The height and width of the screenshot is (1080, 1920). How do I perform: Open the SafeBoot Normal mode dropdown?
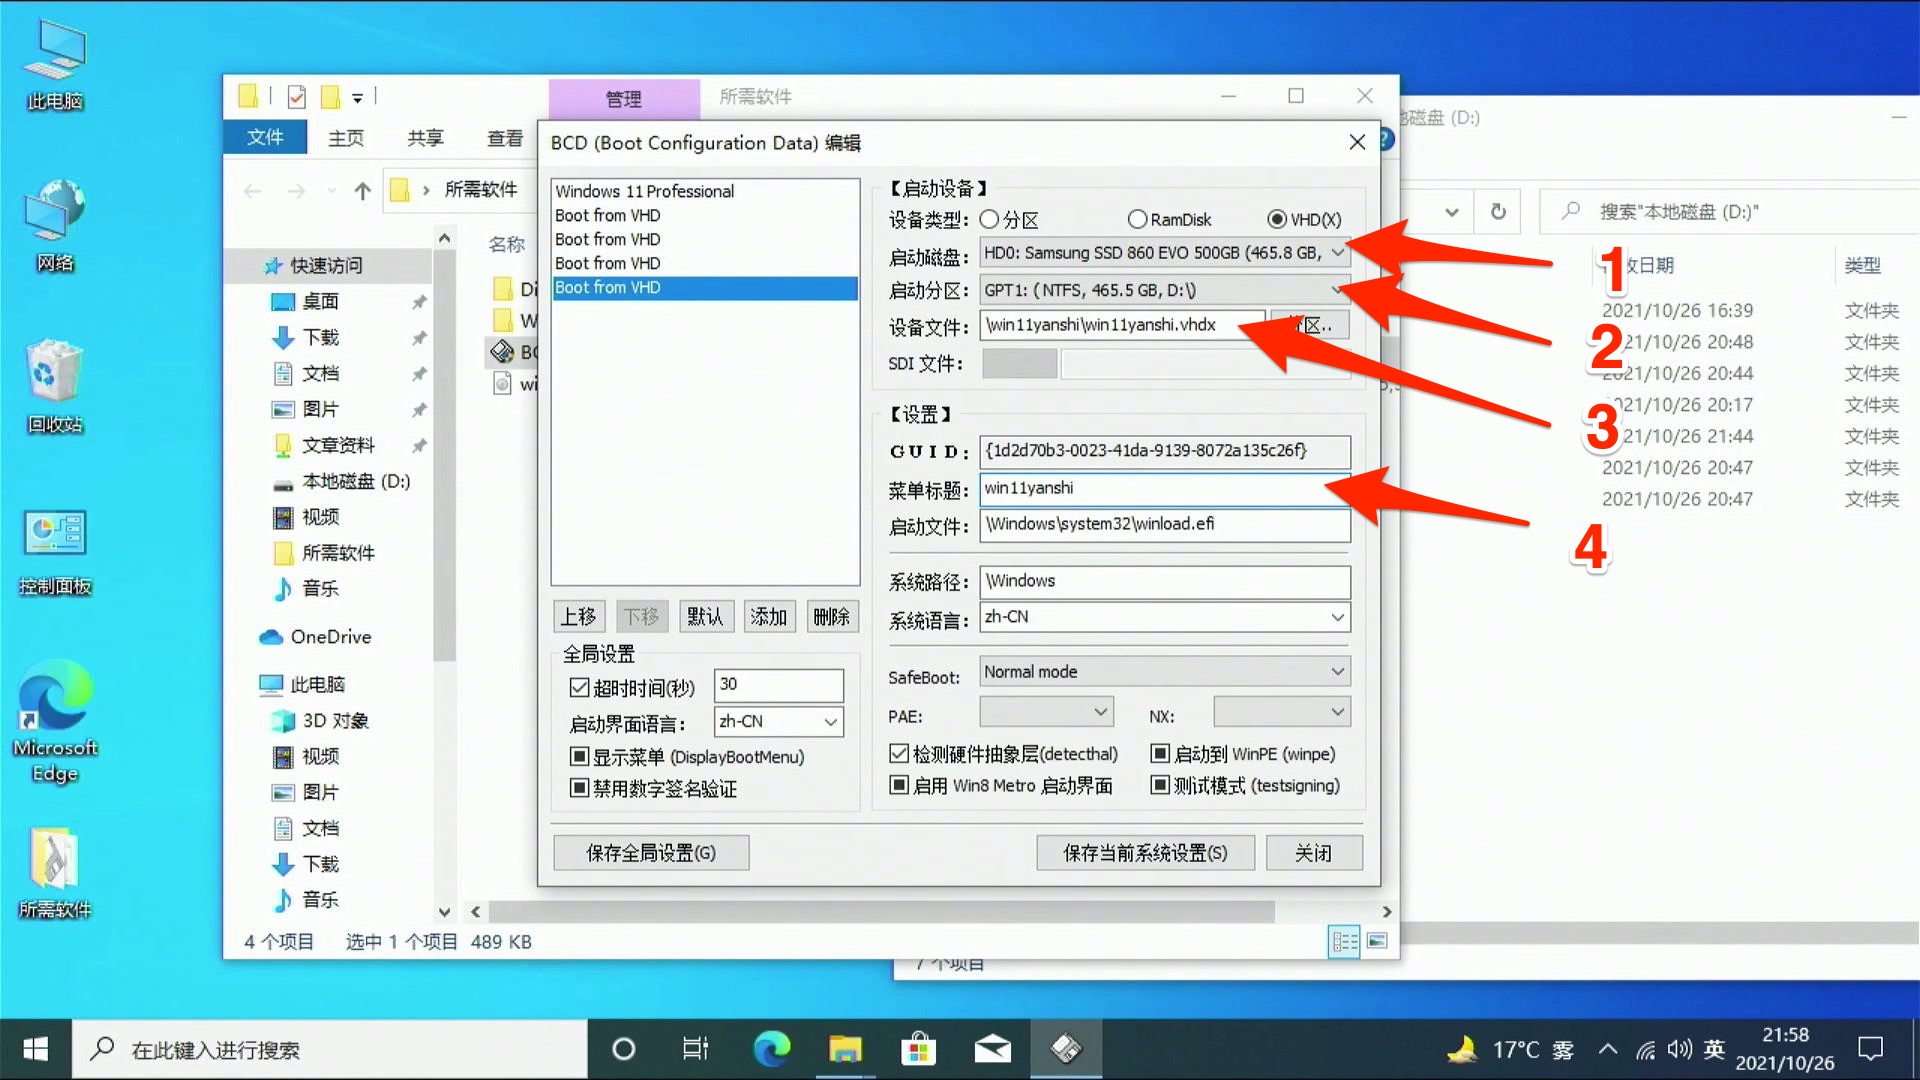pos(1339,670)
